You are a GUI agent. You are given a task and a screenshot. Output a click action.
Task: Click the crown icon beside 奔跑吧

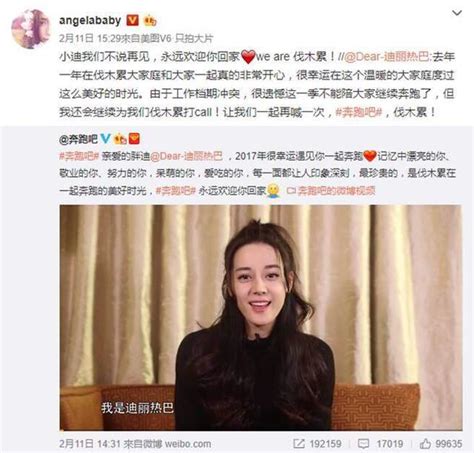pyautogui.click(x=120, y=139)
